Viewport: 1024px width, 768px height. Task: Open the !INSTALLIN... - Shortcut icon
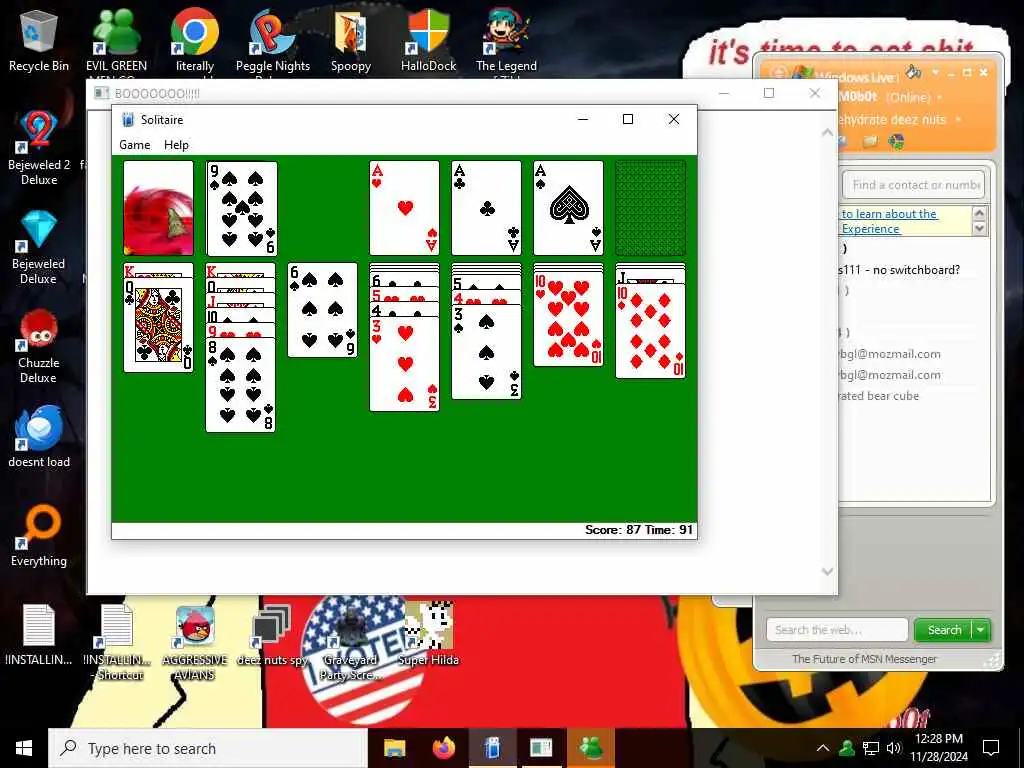coord(118,641)
